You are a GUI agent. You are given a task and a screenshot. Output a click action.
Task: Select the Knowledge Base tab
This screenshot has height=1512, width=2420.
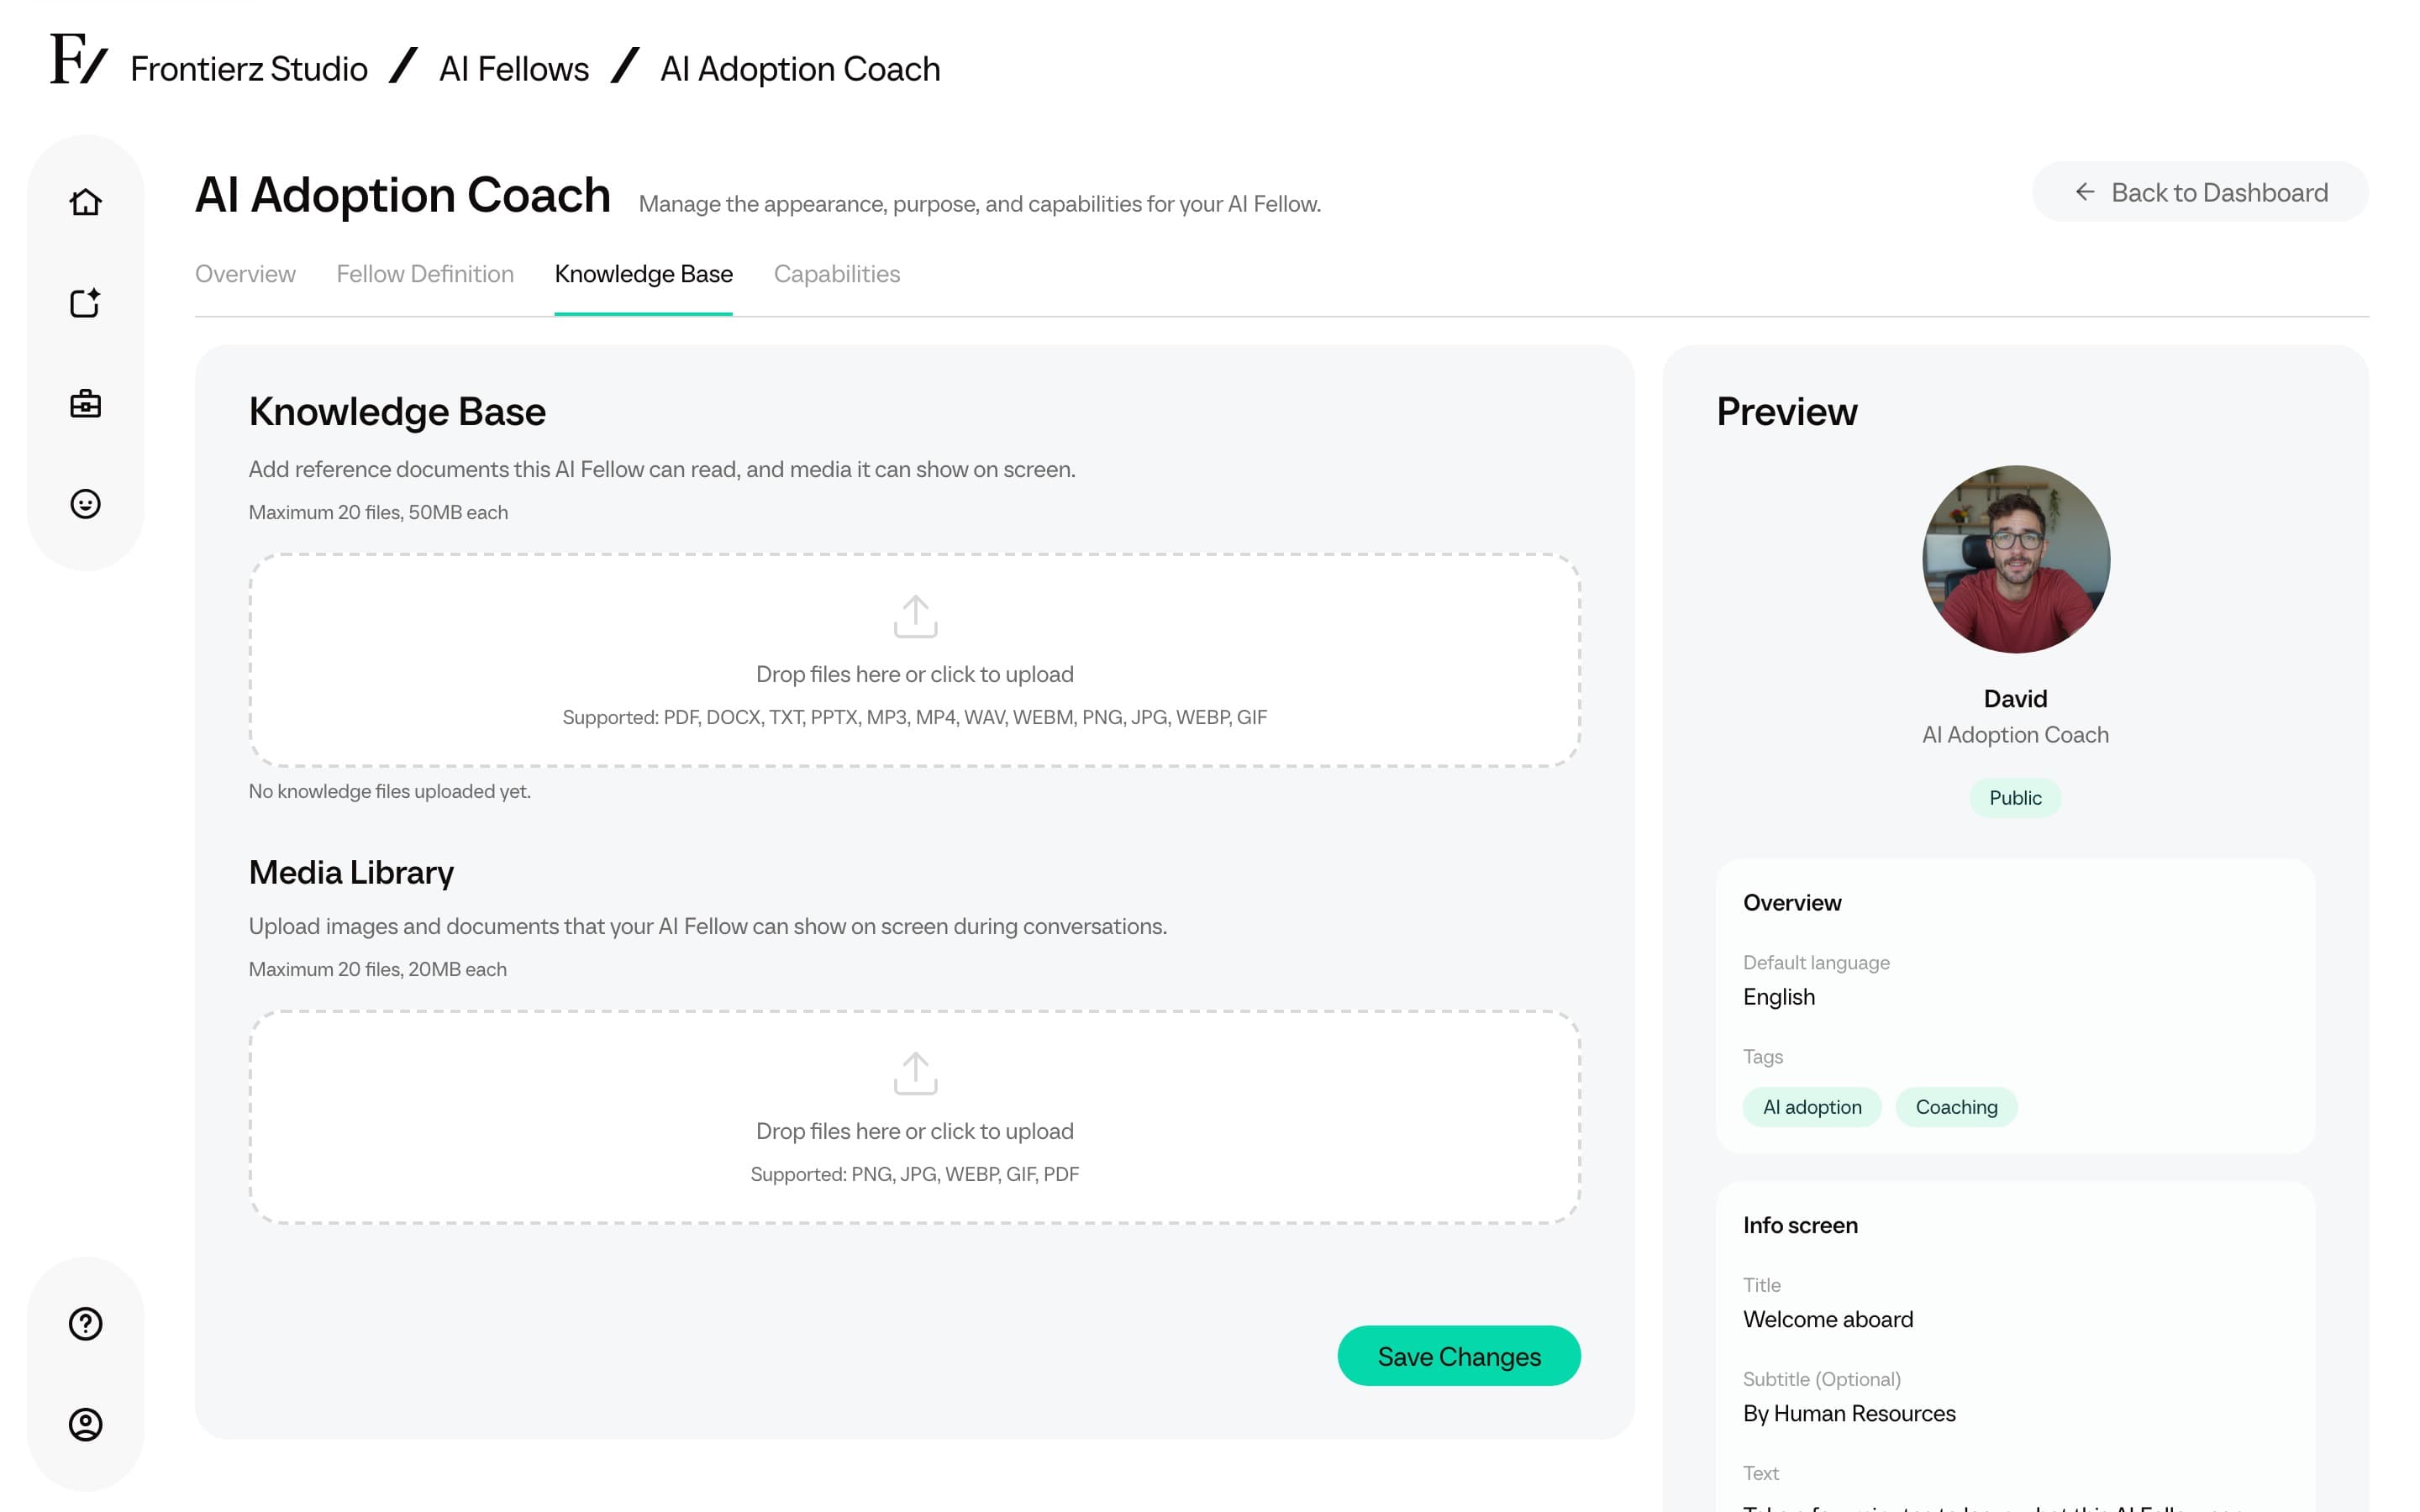644,274
